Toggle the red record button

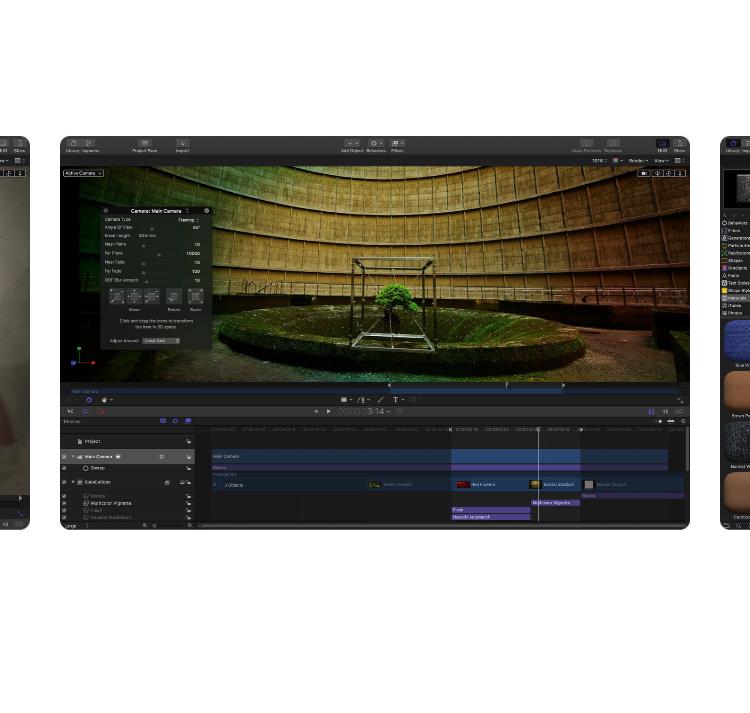[x=101, y=411]
